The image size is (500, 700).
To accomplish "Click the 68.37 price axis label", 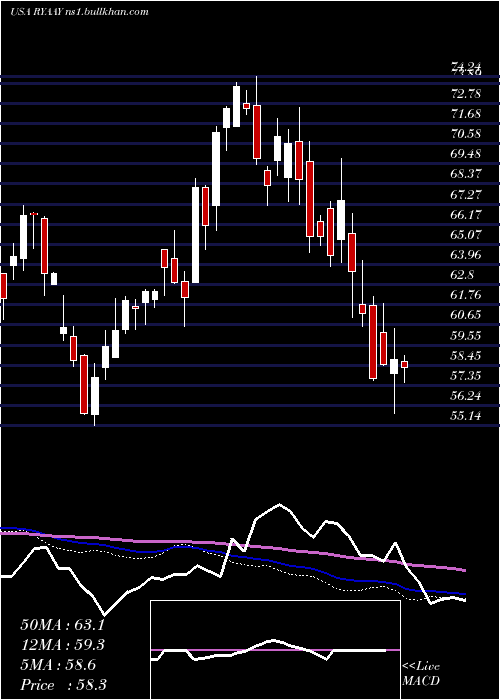I will pyautogui.click(x=467, y=174).
